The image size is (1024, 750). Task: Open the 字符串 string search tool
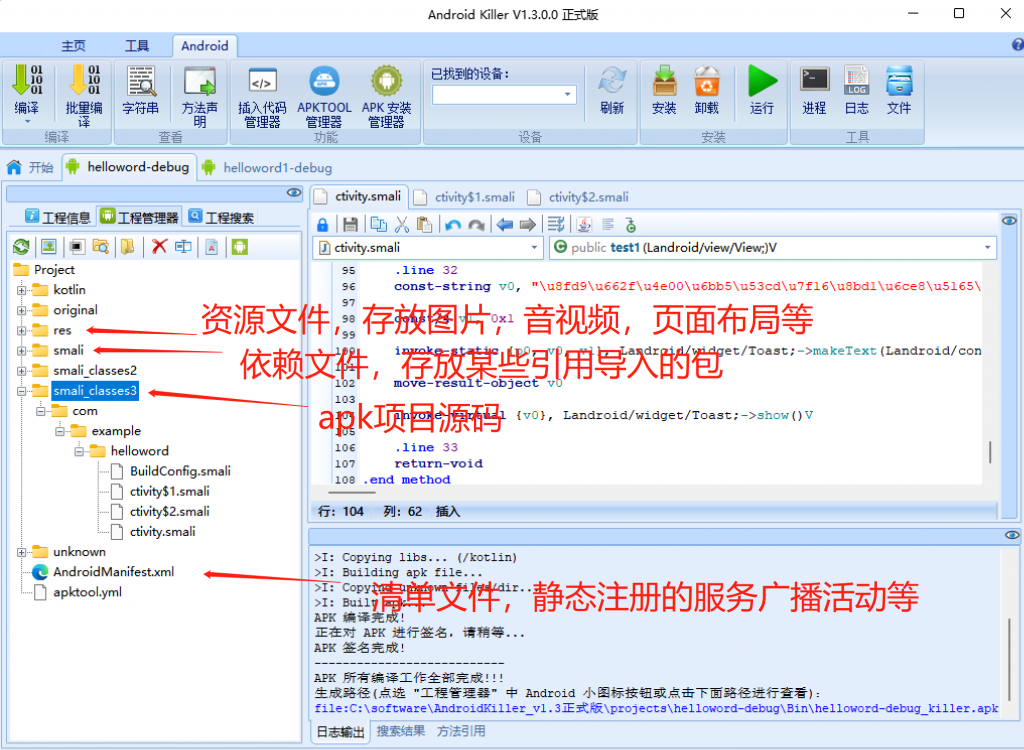140,90
